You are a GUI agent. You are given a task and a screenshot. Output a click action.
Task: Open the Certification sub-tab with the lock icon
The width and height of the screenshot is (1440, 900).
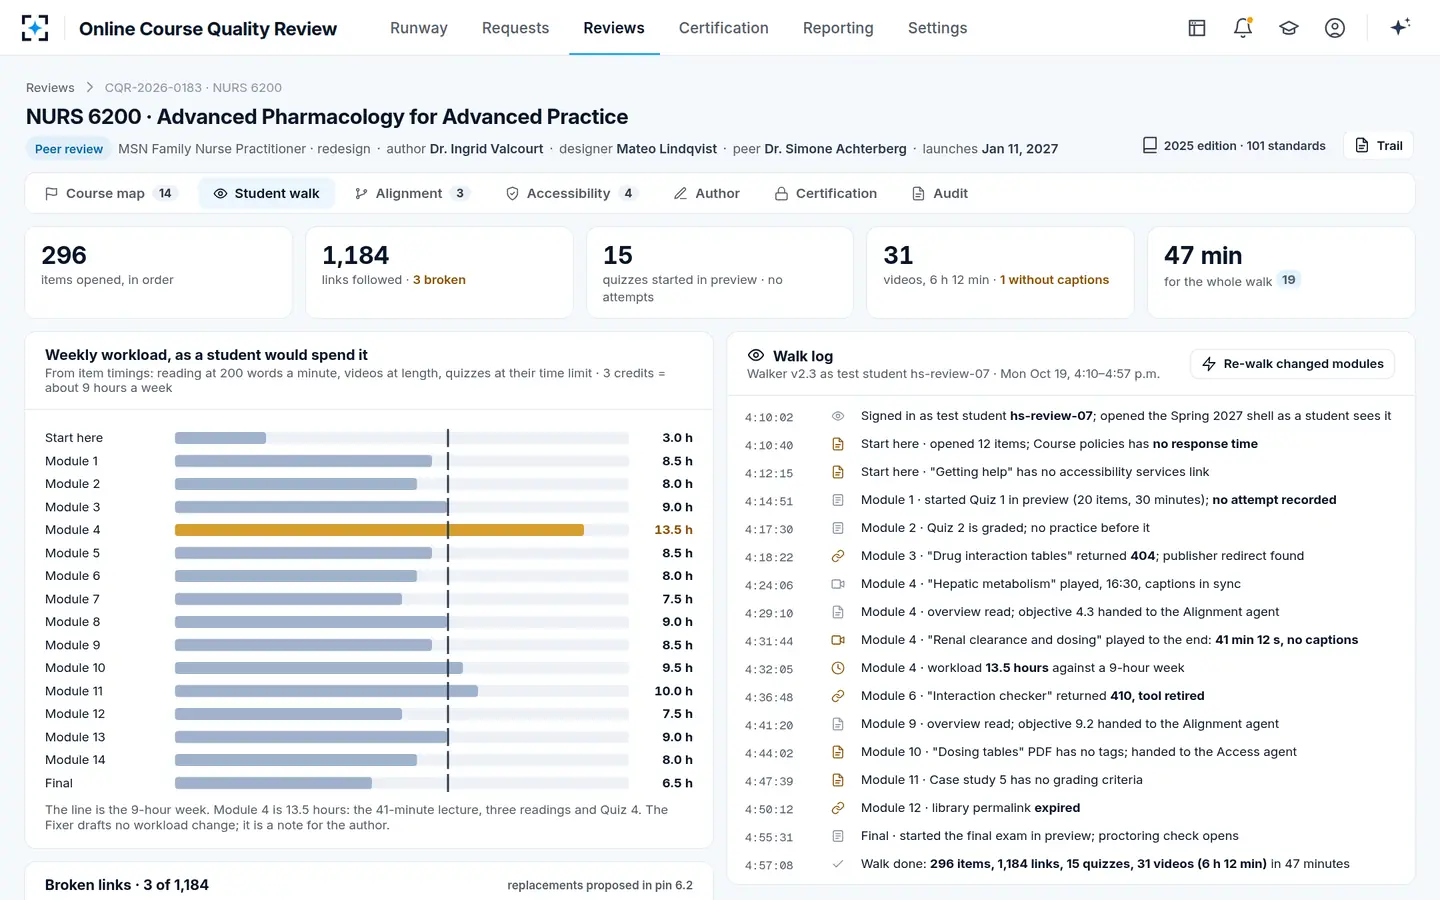[x=826, y=193]
